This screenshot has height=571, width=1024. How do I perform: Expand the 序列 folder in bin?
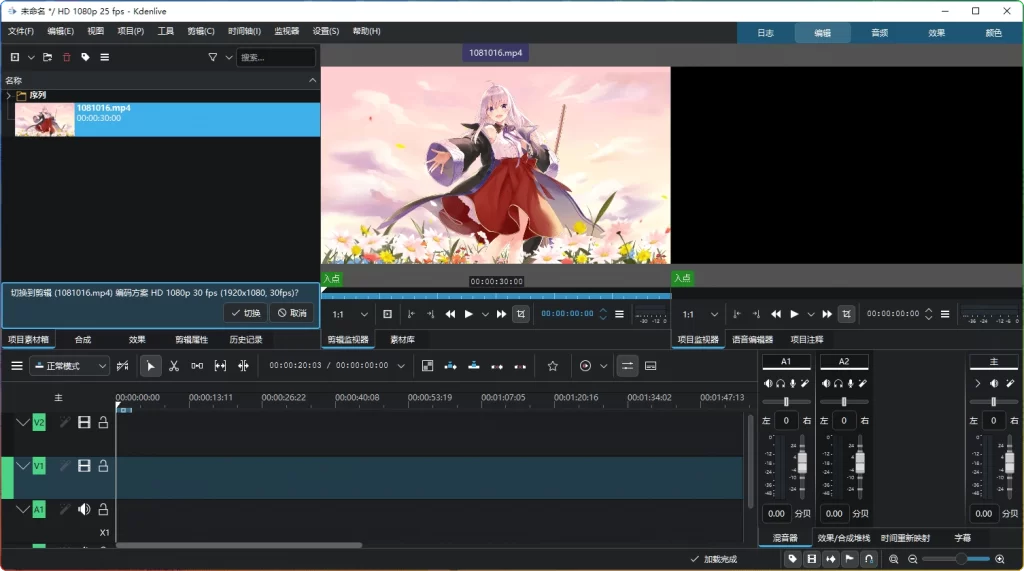click(x=8, y=95)
